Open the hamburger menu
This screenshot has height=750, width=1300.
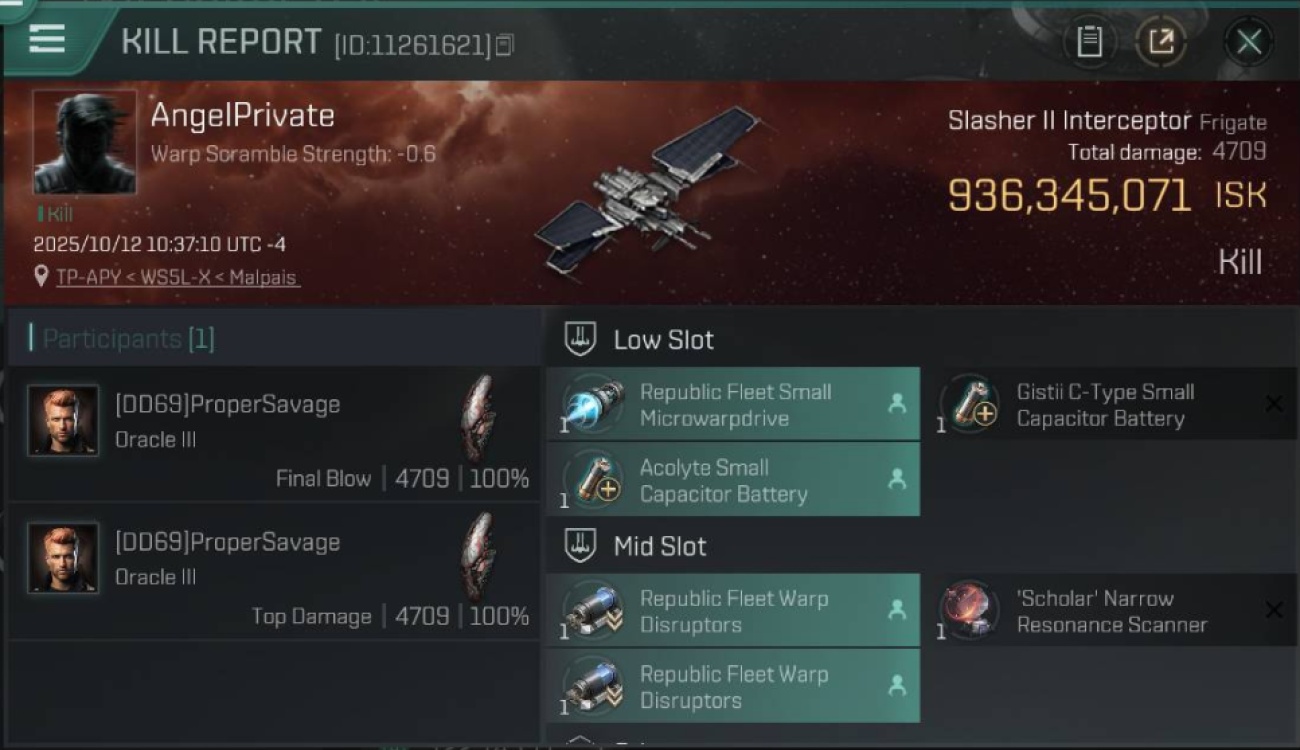click(x=47, y=38)
